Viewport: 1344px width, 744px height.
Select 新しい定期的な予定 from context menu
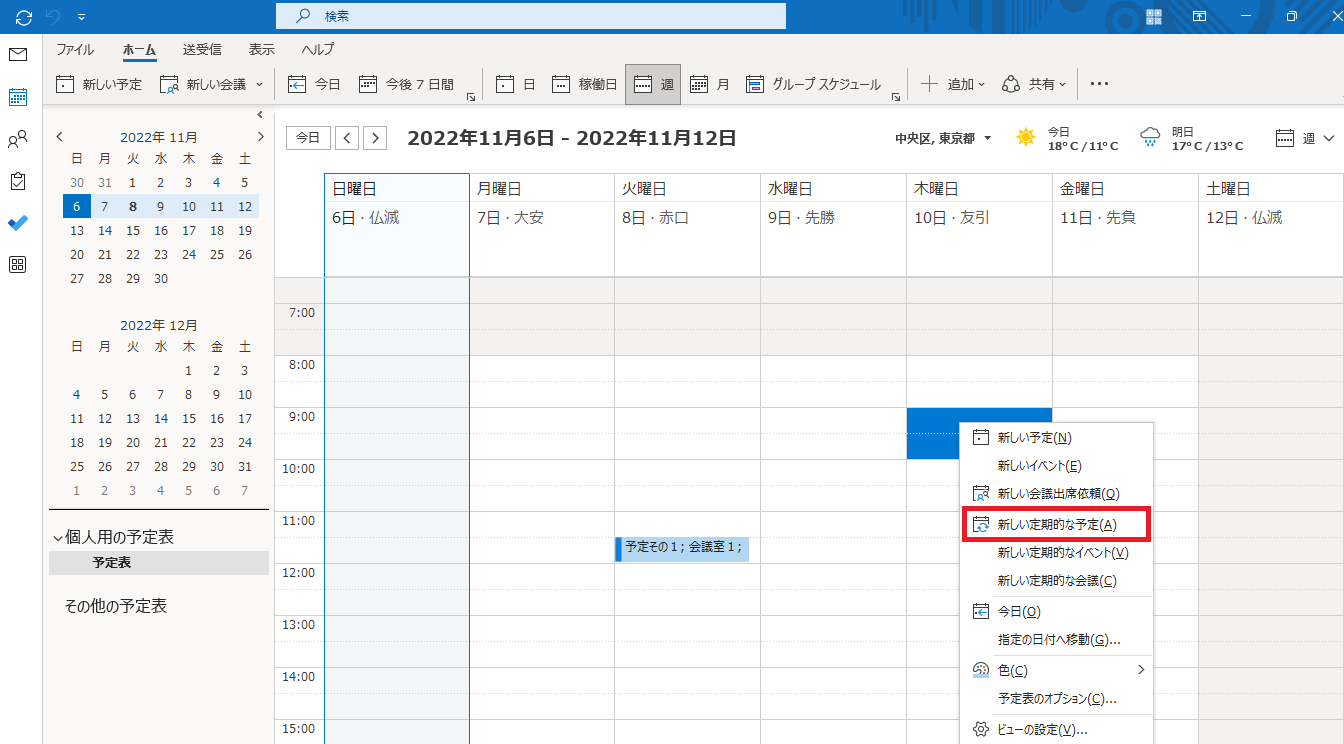point(1056,524)
